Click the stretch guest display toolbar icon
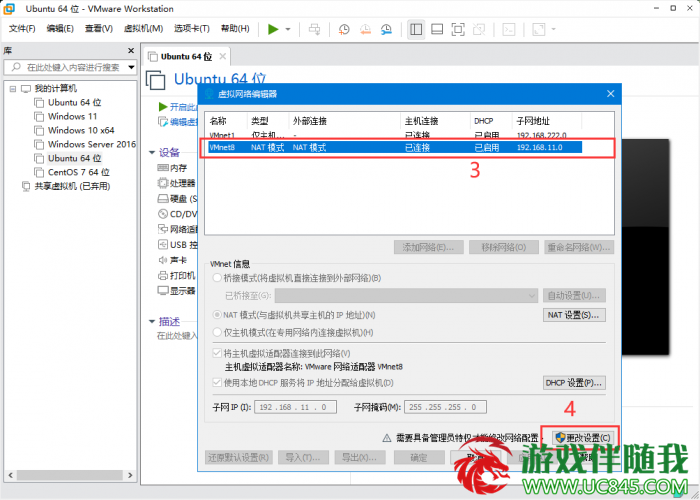The width and height of the screenshot is (700, 500). [539, 29]
